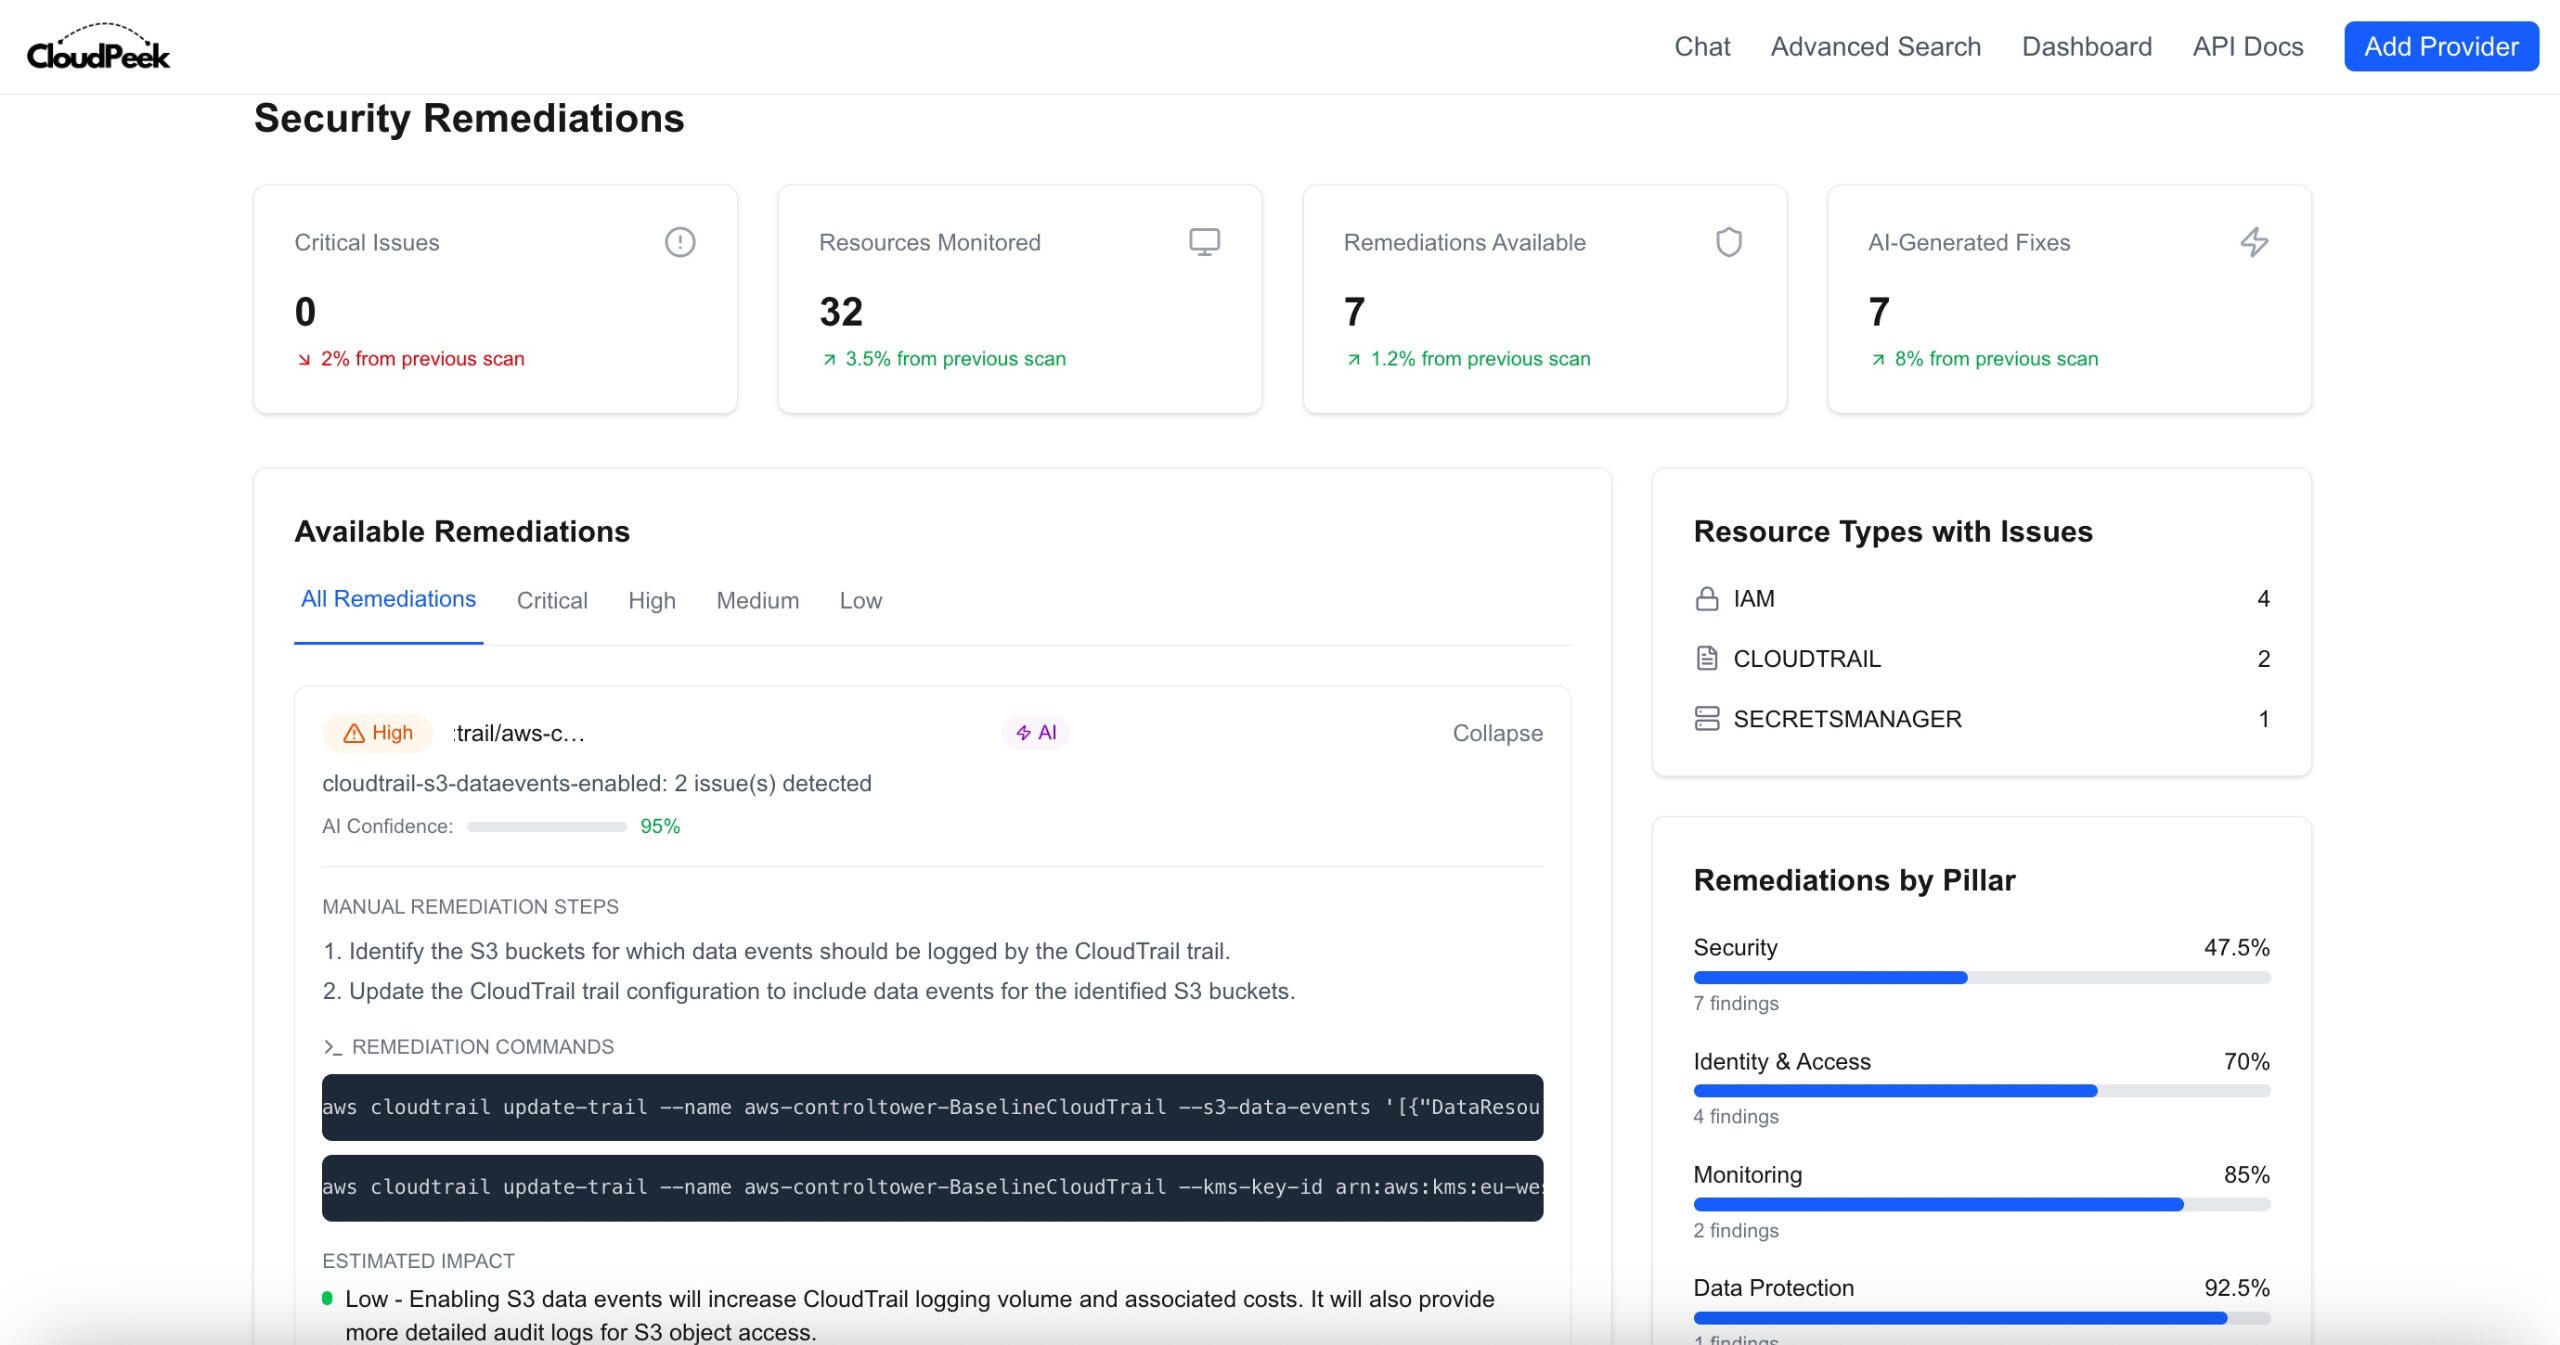This screenshot has width=2560, height=1345.
Task: Click the green trend arrow under Resources Monitored
Action: coord(829,360)
